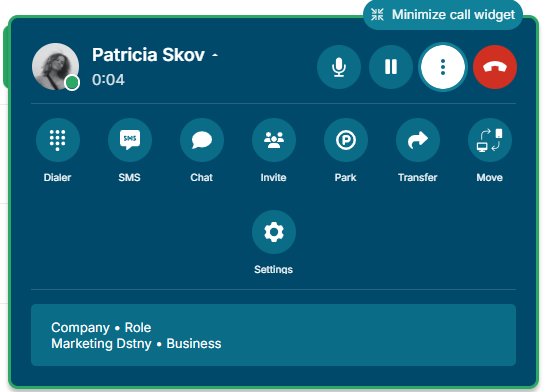Click Patricia Skov's avatar photo

55,66
